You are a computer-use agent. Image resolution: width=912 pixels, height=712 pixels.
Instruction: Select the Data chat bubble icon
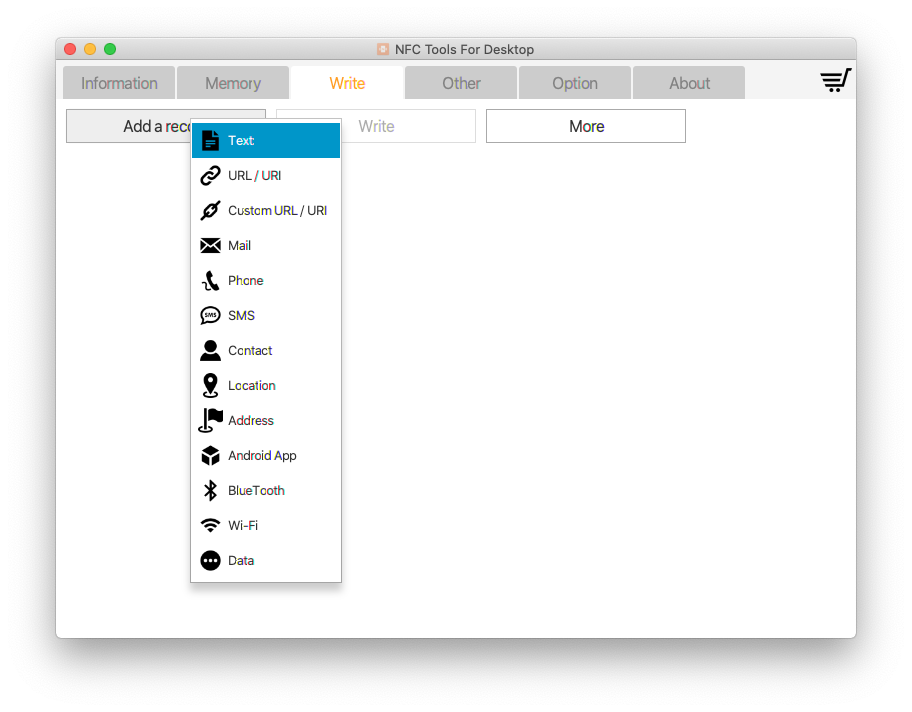pyautogui.click(x=210, y=560)
